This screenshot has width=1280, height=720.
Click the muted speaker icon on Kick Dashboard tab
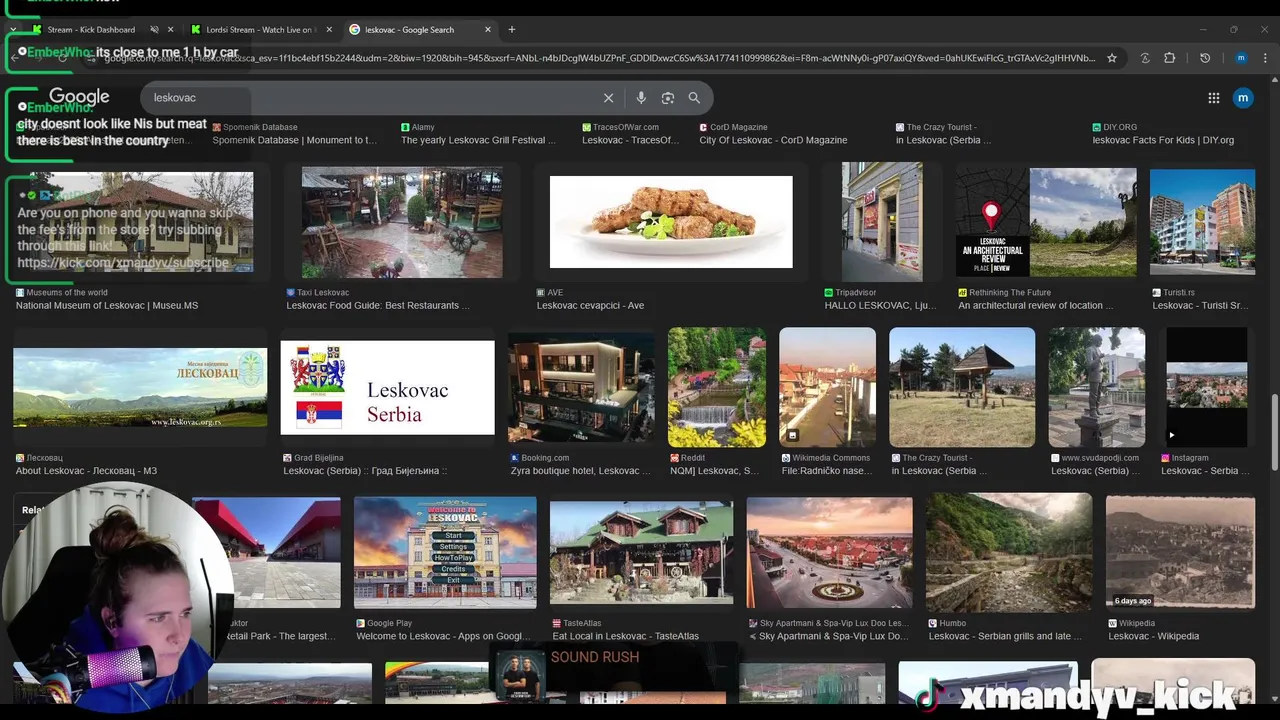(x=154, y=30)
